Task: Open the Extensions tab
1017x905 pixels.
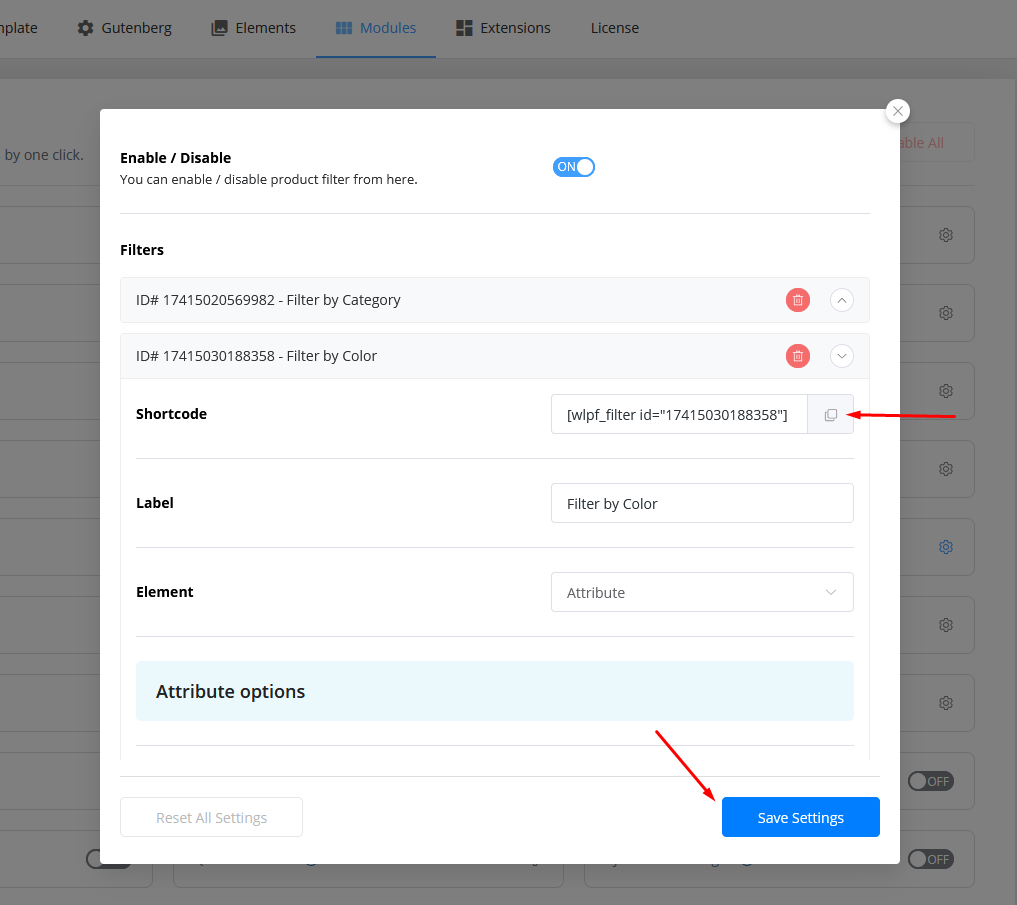Action: click(x=503, y=28)
